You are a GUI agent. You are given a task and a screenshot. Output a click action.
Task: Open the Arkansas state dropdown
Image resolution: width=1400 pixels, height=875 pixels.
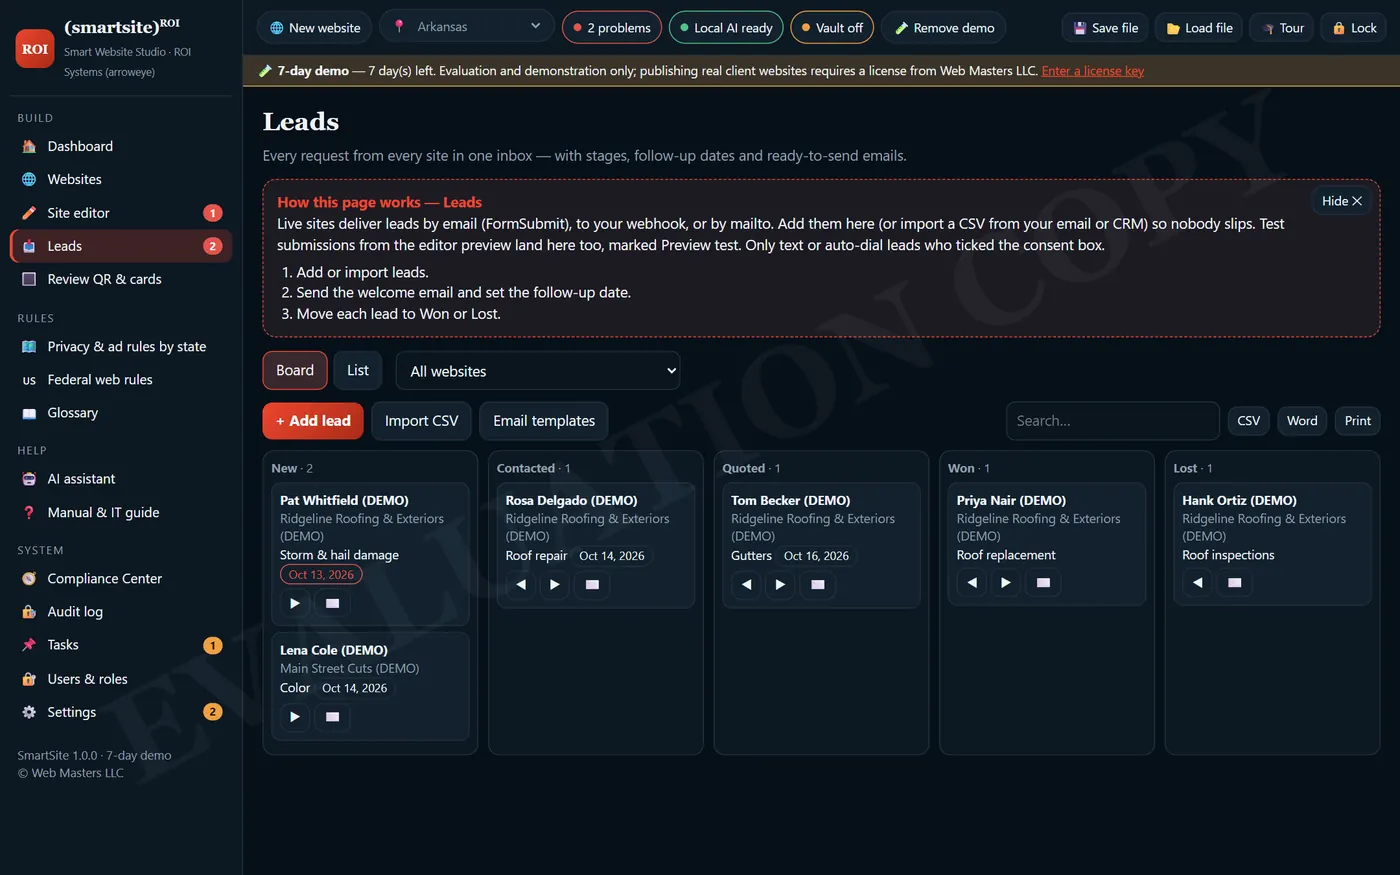(467, 26)
